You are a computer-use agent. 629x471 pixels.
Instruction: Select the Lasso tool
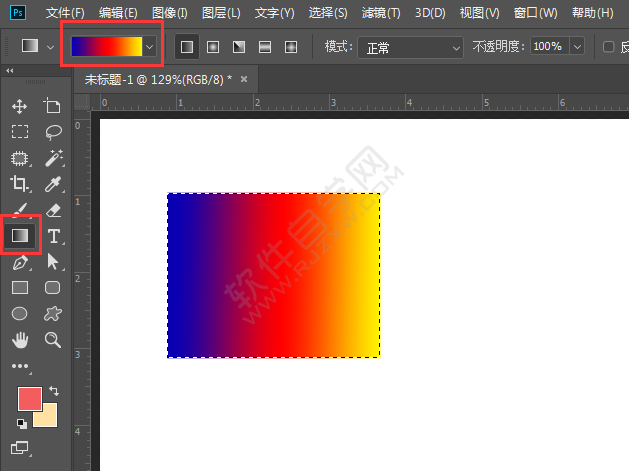(x=53, y=132)
